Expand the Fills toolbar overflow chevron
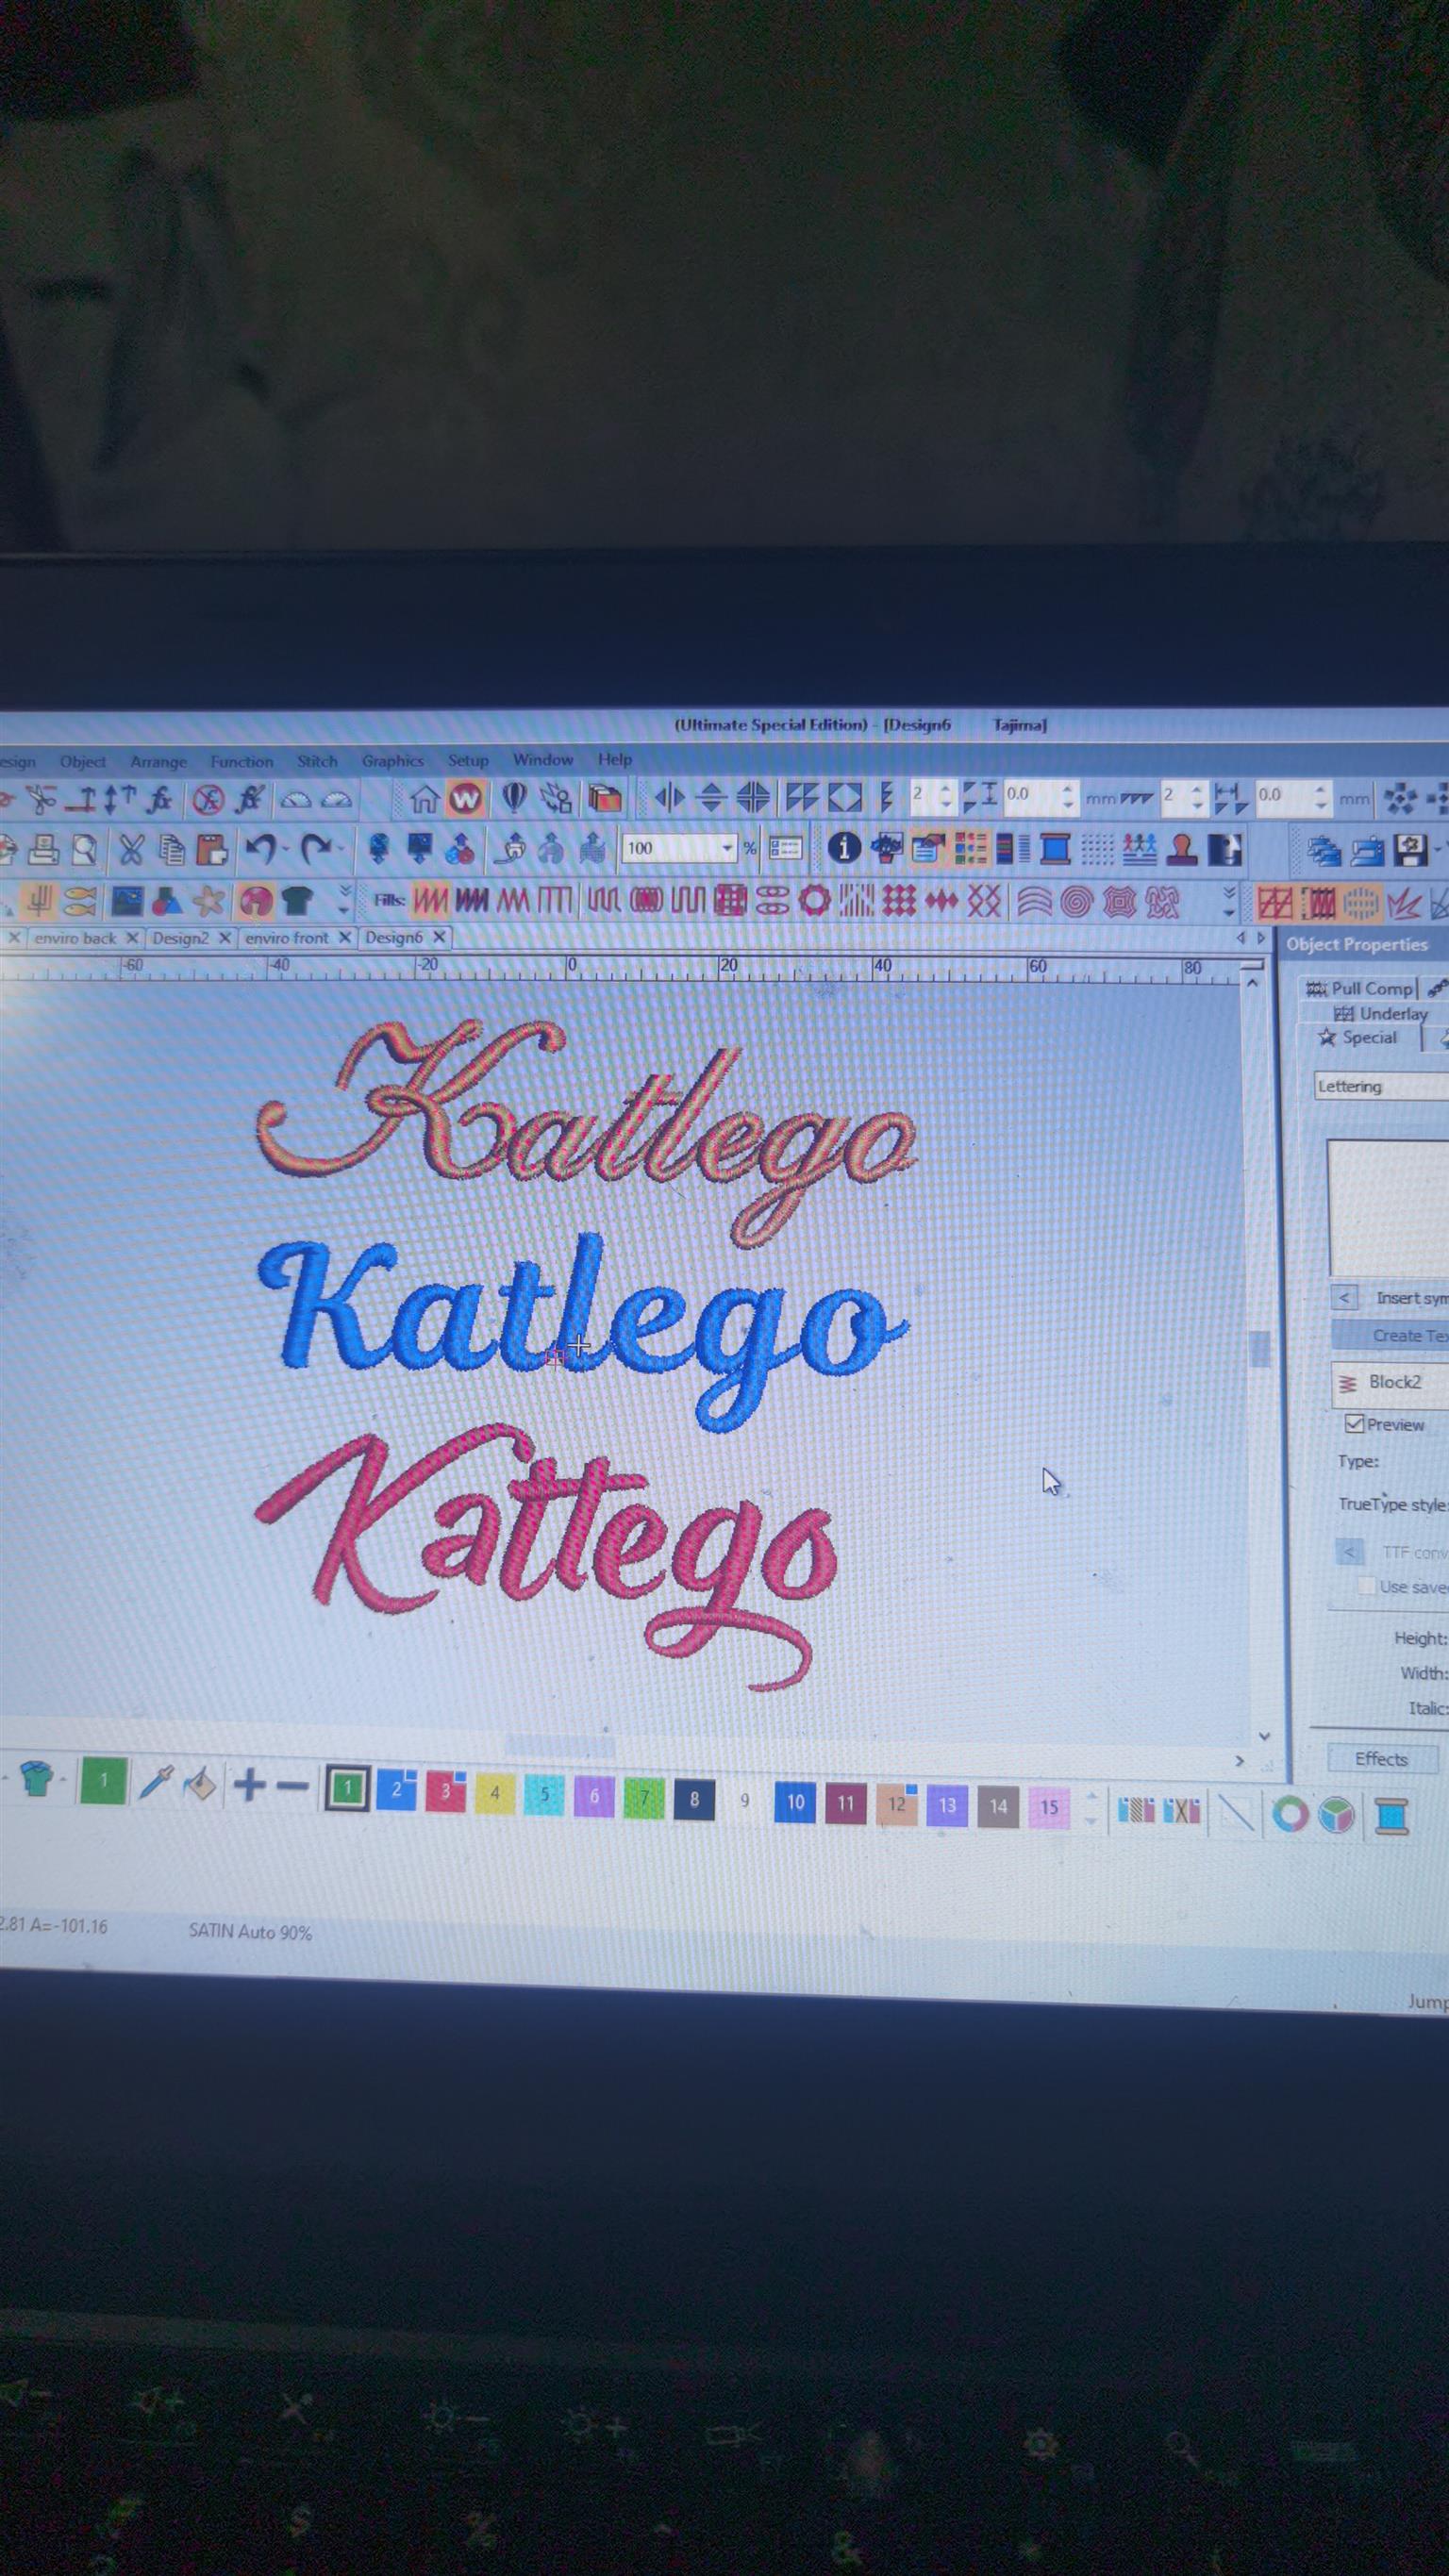 [1229, 901]
